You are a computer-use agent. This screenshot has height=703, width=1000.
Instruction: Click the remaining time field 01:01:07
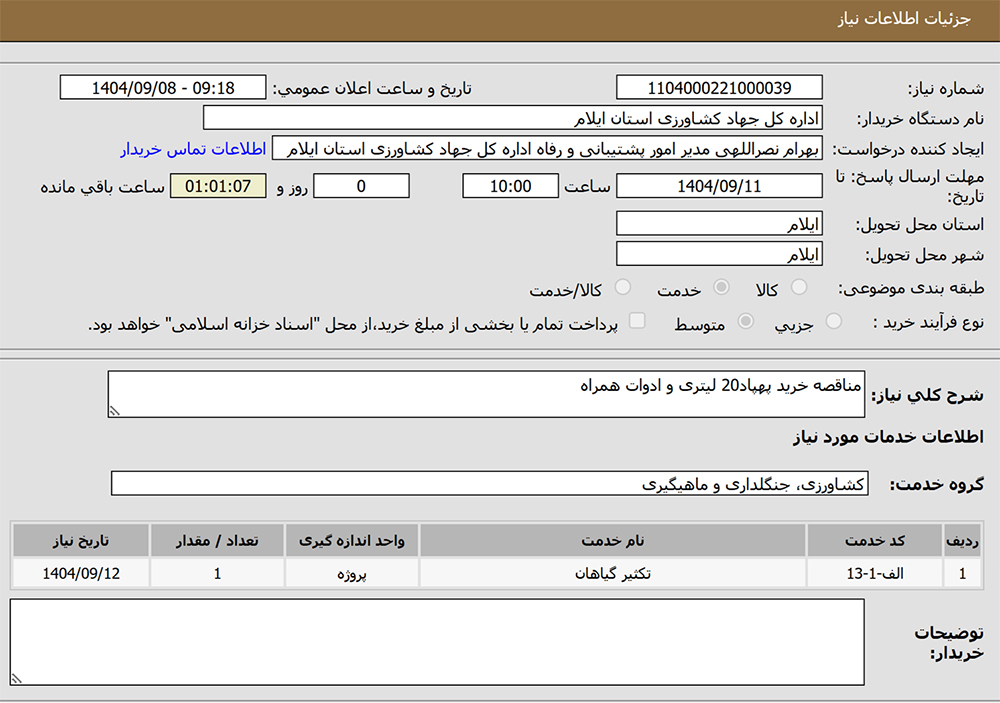click(x=218, y=186)
